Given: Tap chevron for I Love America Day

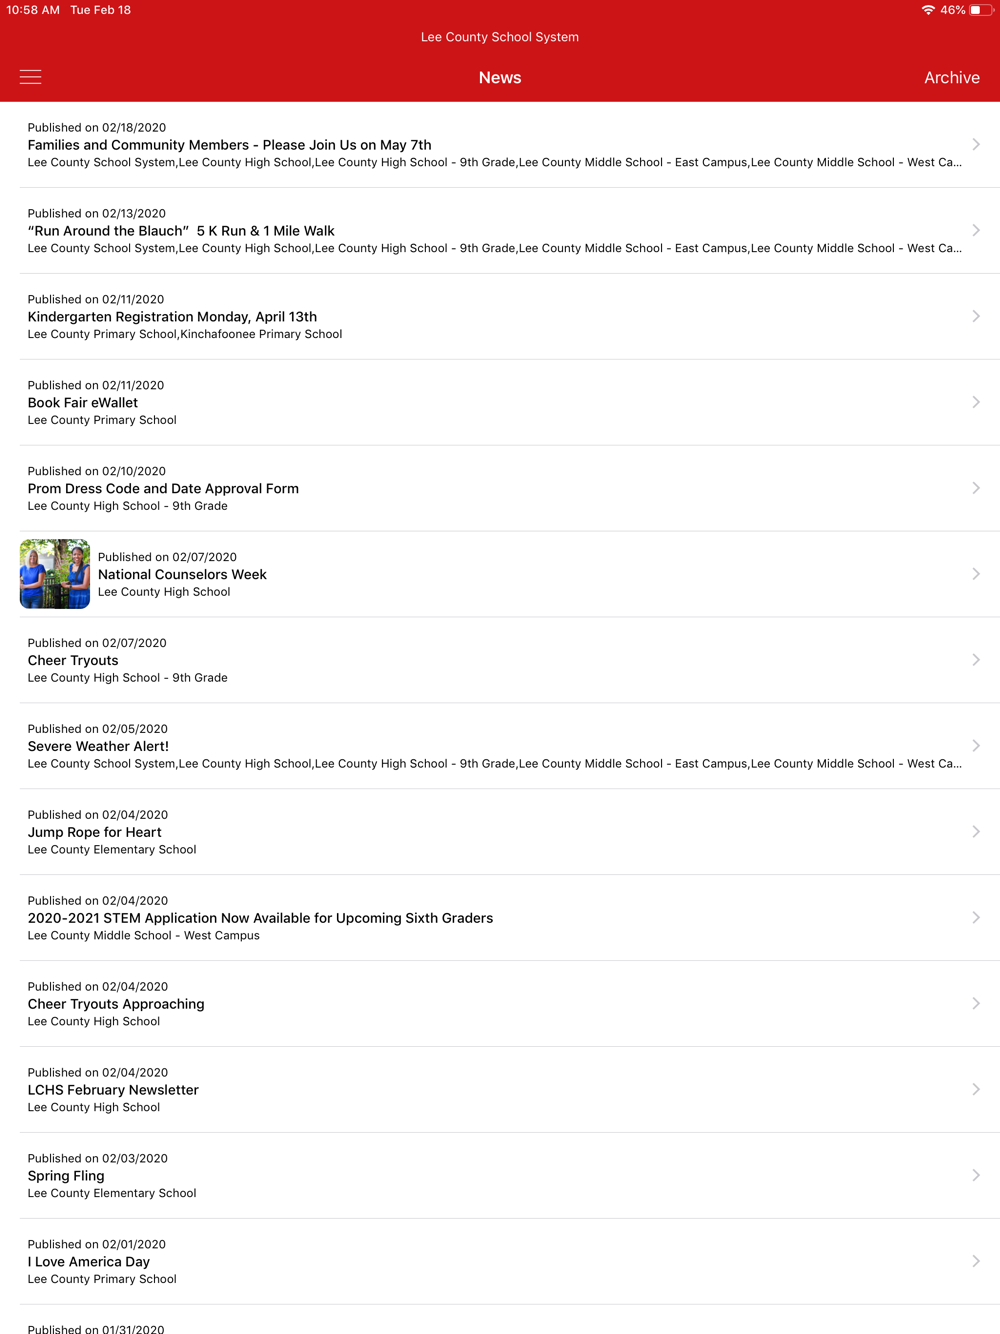Looking at the screenshot, I should point(976,1261).
